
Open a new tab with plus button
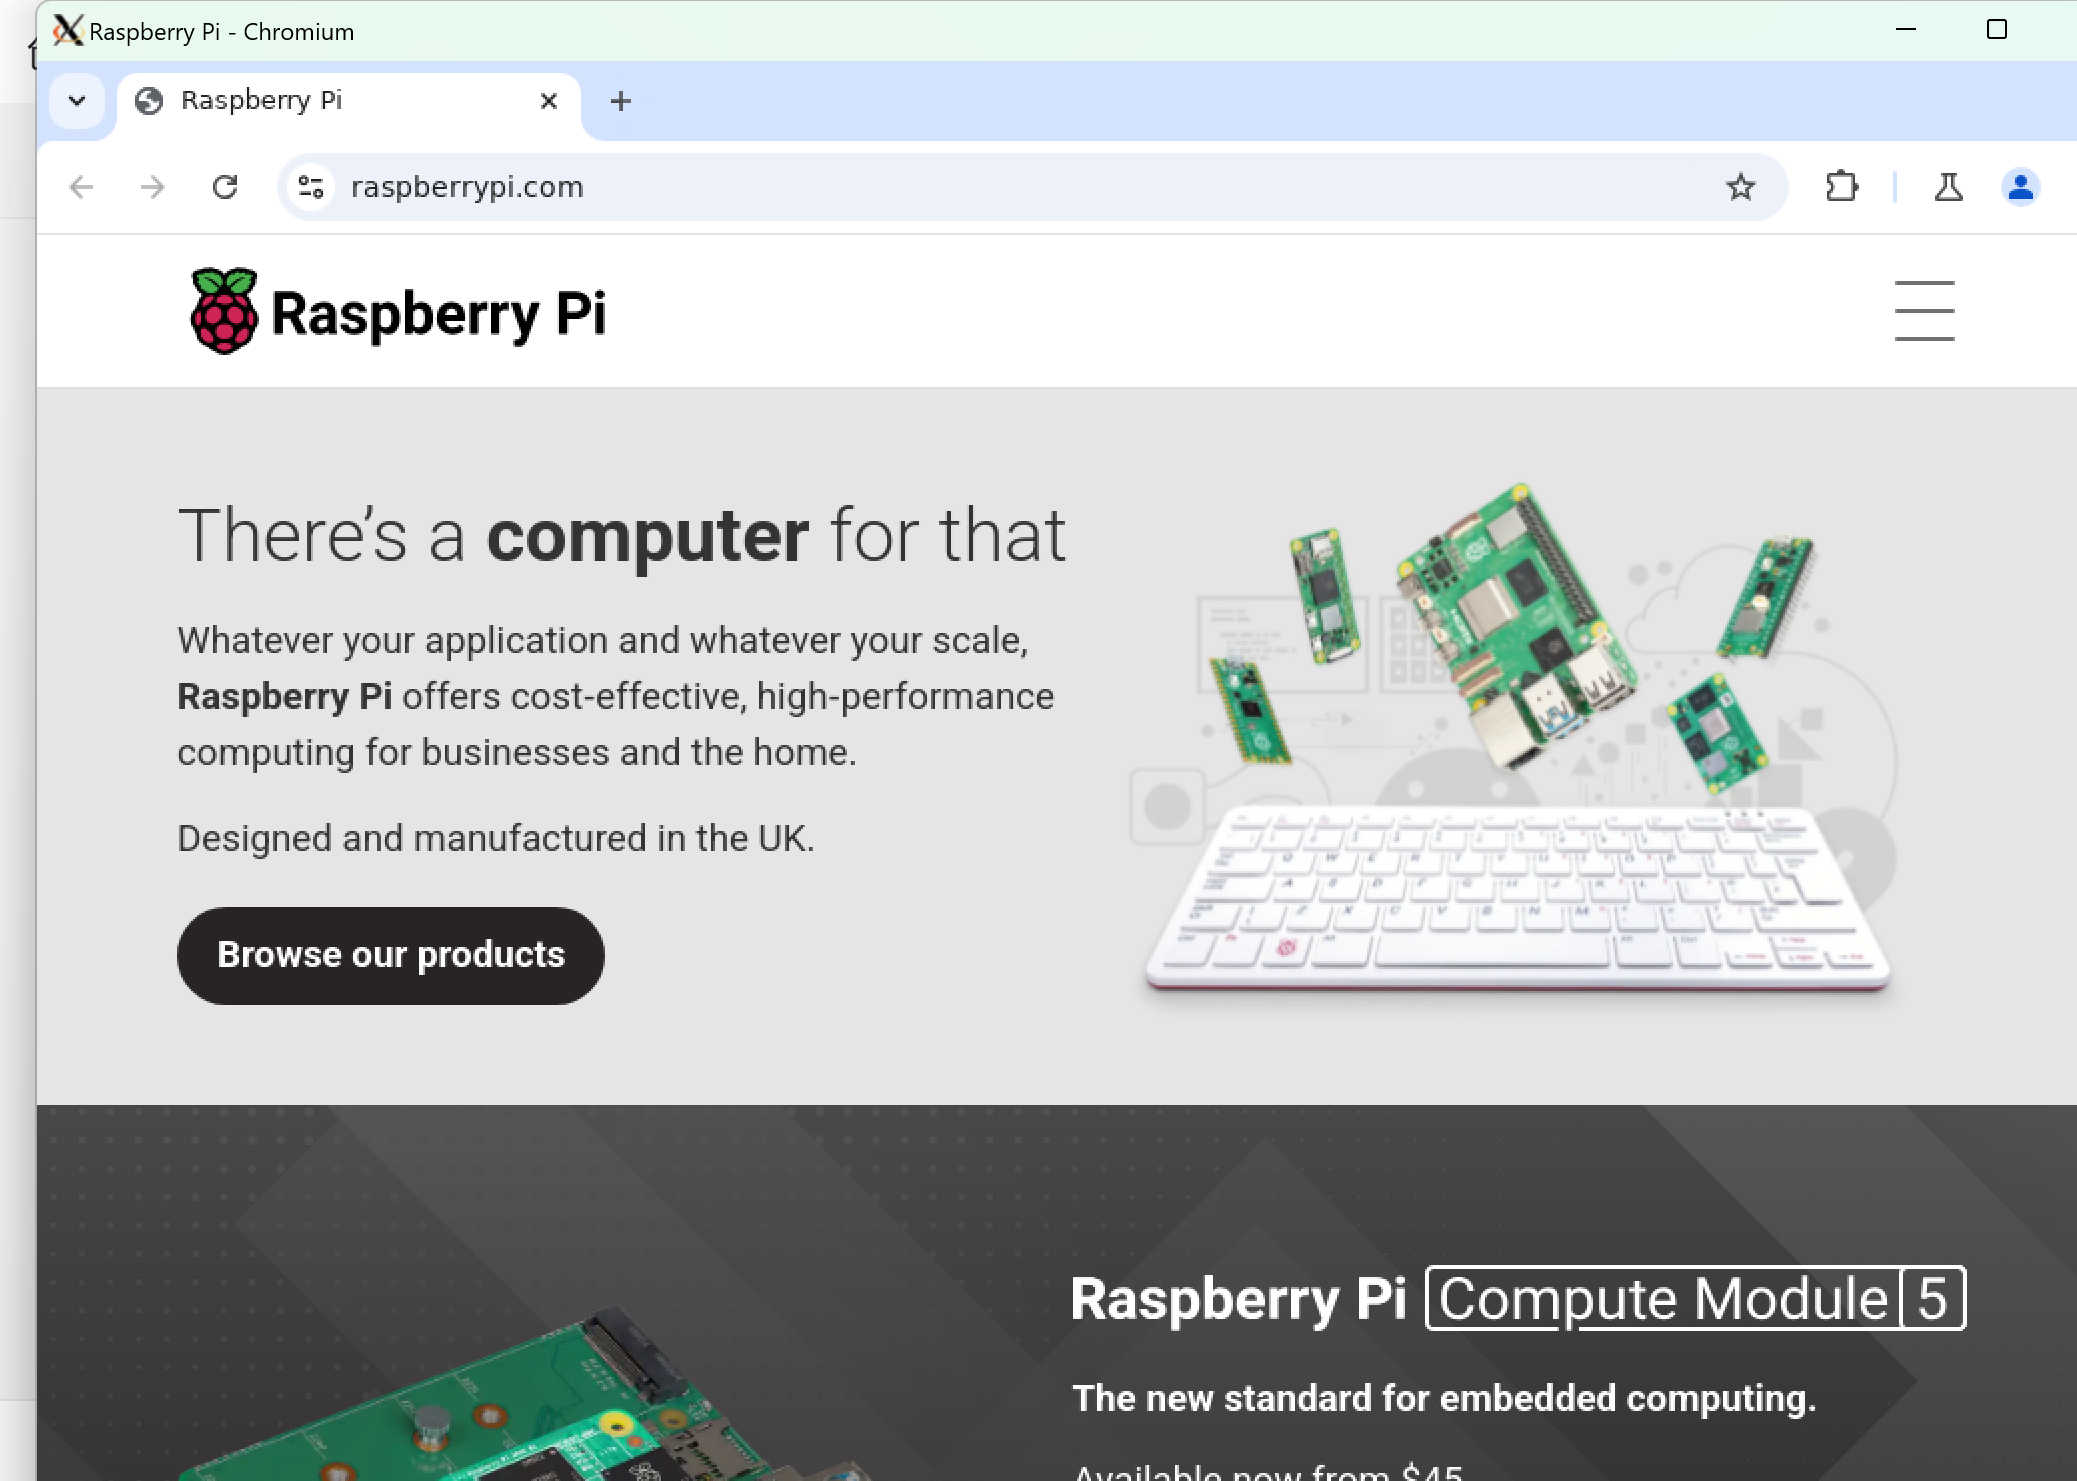pyautogui.click(x=620, y=101)
